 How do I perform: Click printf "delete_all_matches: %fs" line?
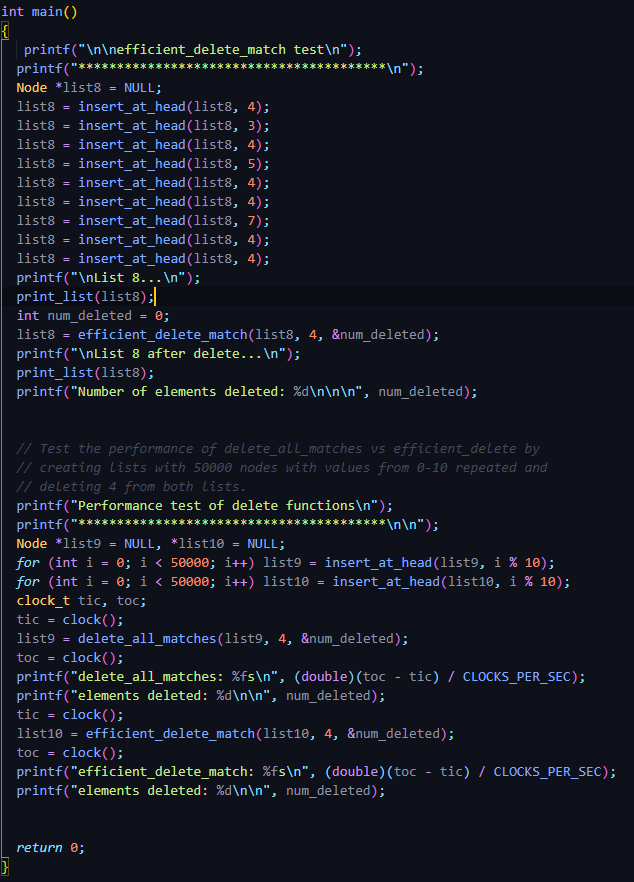[300, 677]
